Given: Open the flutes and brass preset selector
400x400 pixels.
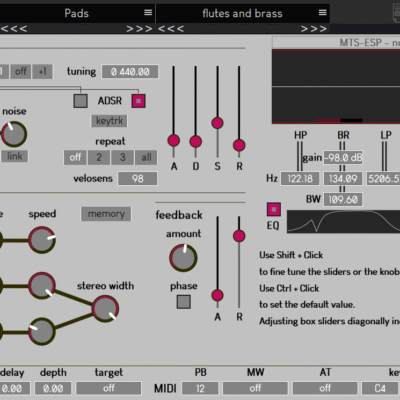Looking at the screenshot, I should (242, 13).
